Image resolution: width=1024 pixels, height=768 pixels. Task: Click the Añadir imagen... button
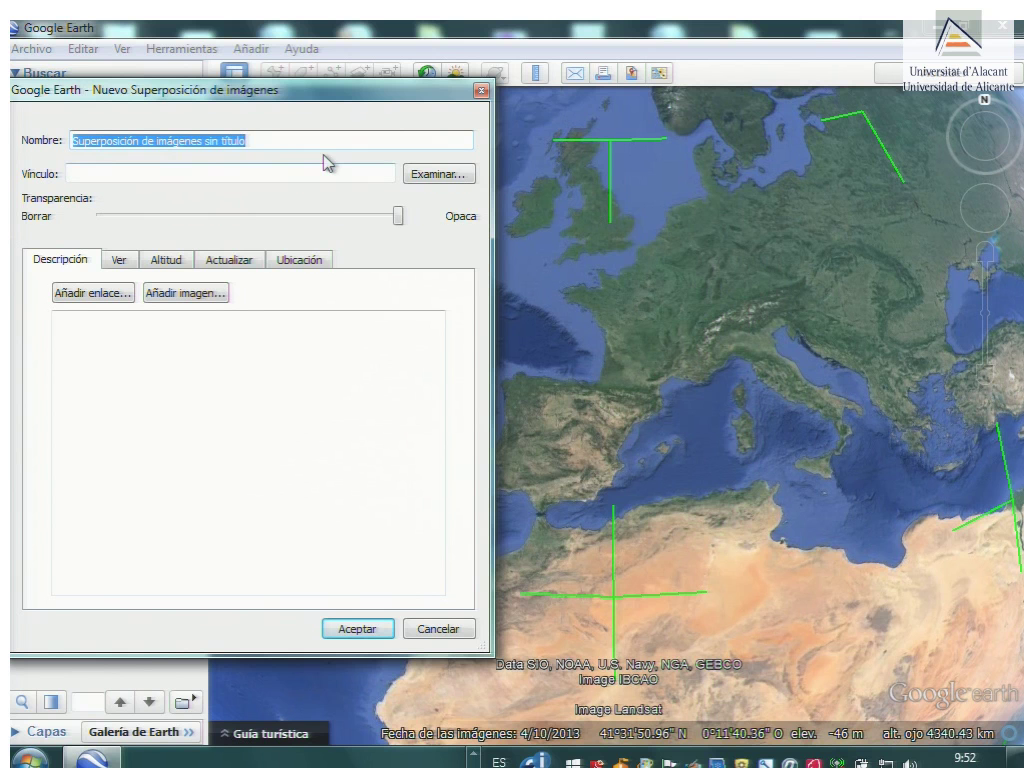186,293
